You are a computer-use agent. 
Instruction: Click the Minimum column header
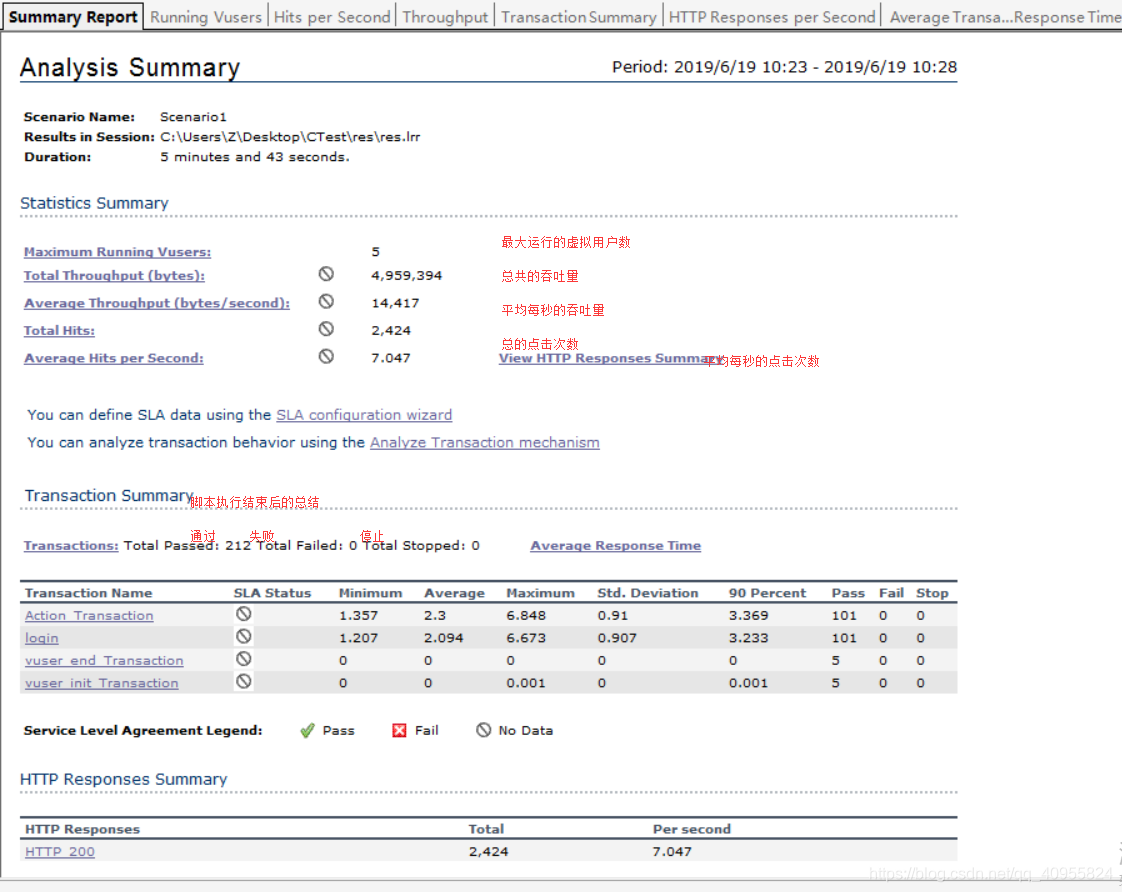point(370,593)
